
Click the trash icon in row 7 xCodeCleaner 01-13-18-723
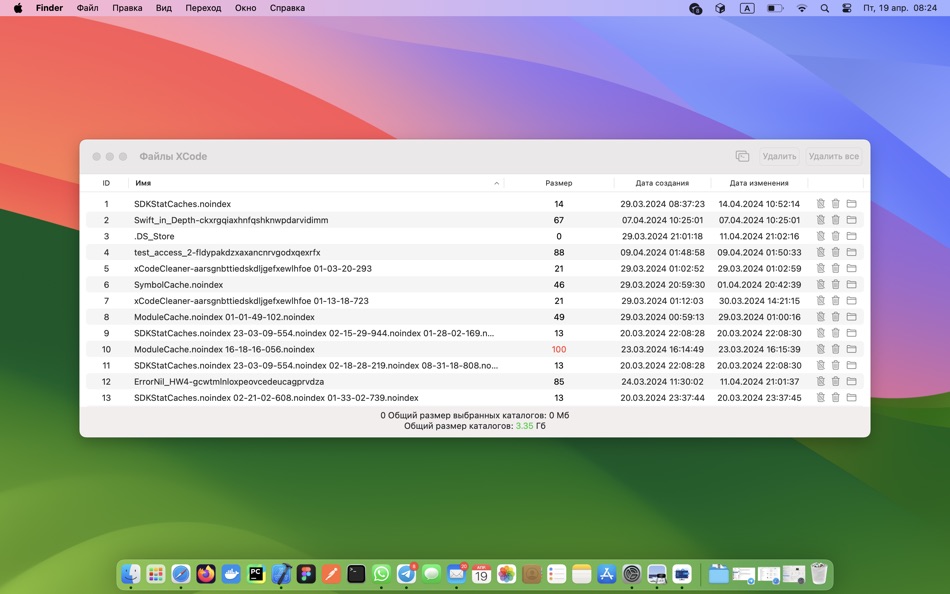pos(835,301)
